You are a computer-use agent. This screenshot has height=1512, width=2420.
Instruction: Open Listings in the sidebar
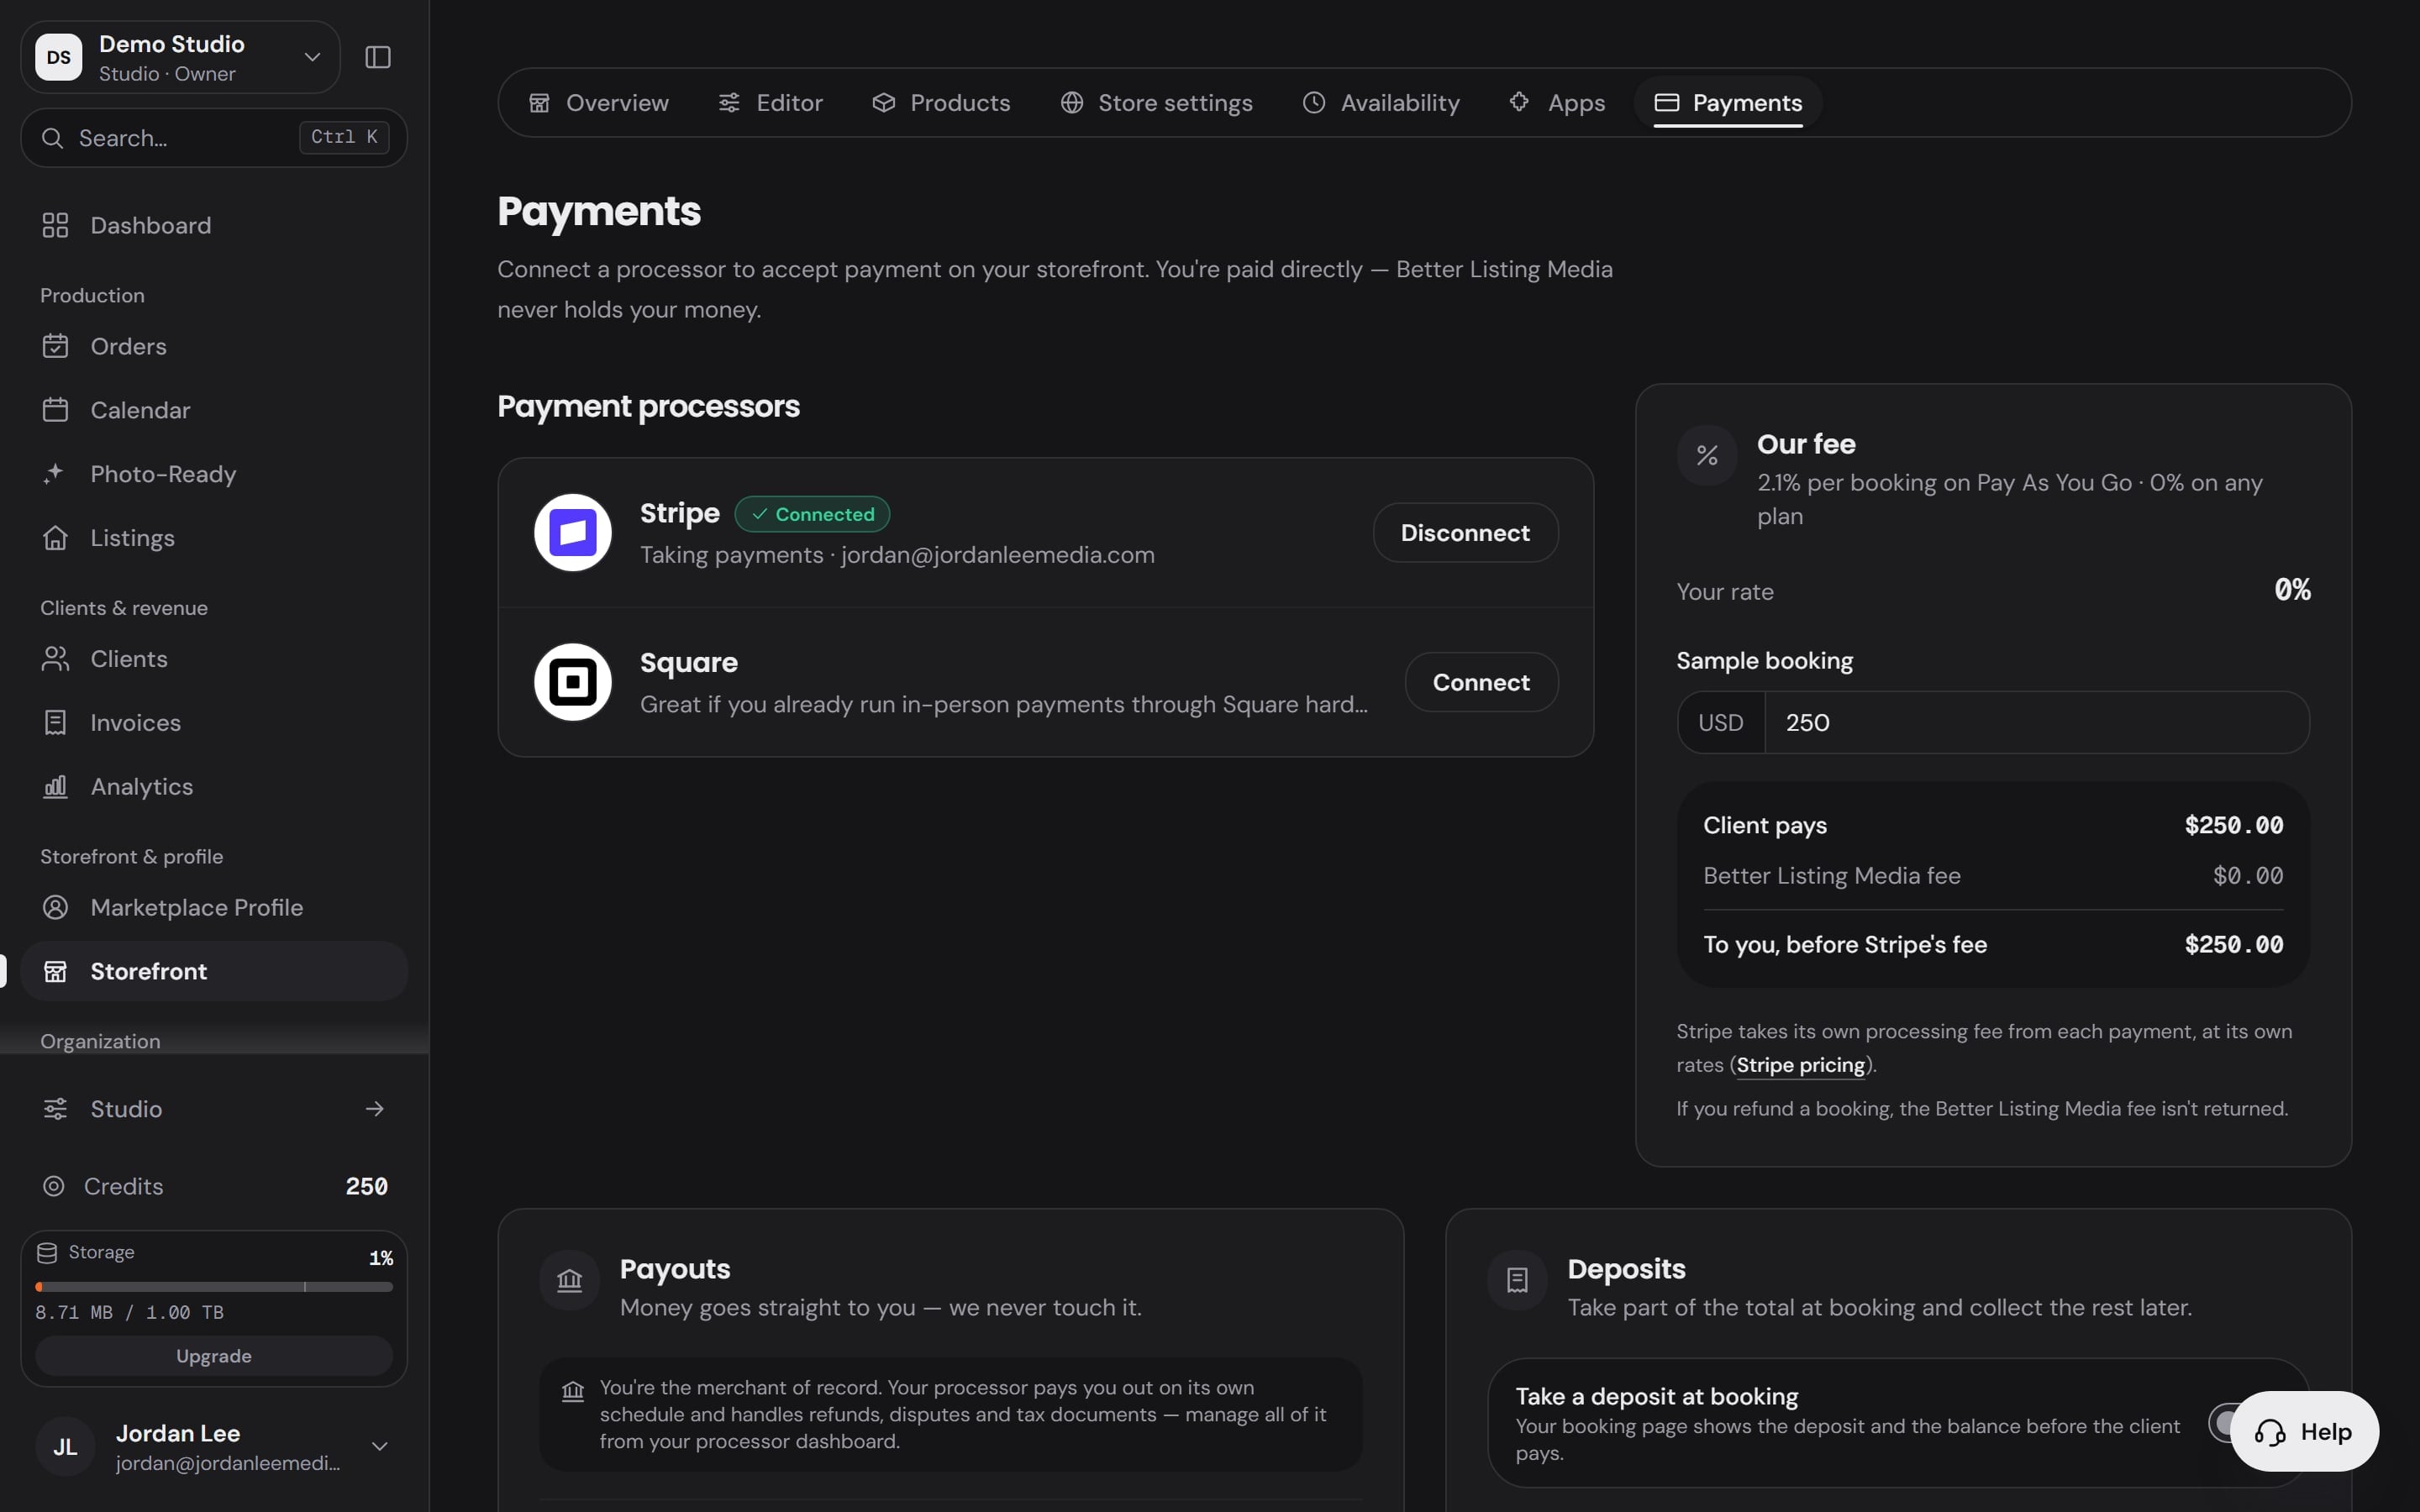[x=214, y=538]
